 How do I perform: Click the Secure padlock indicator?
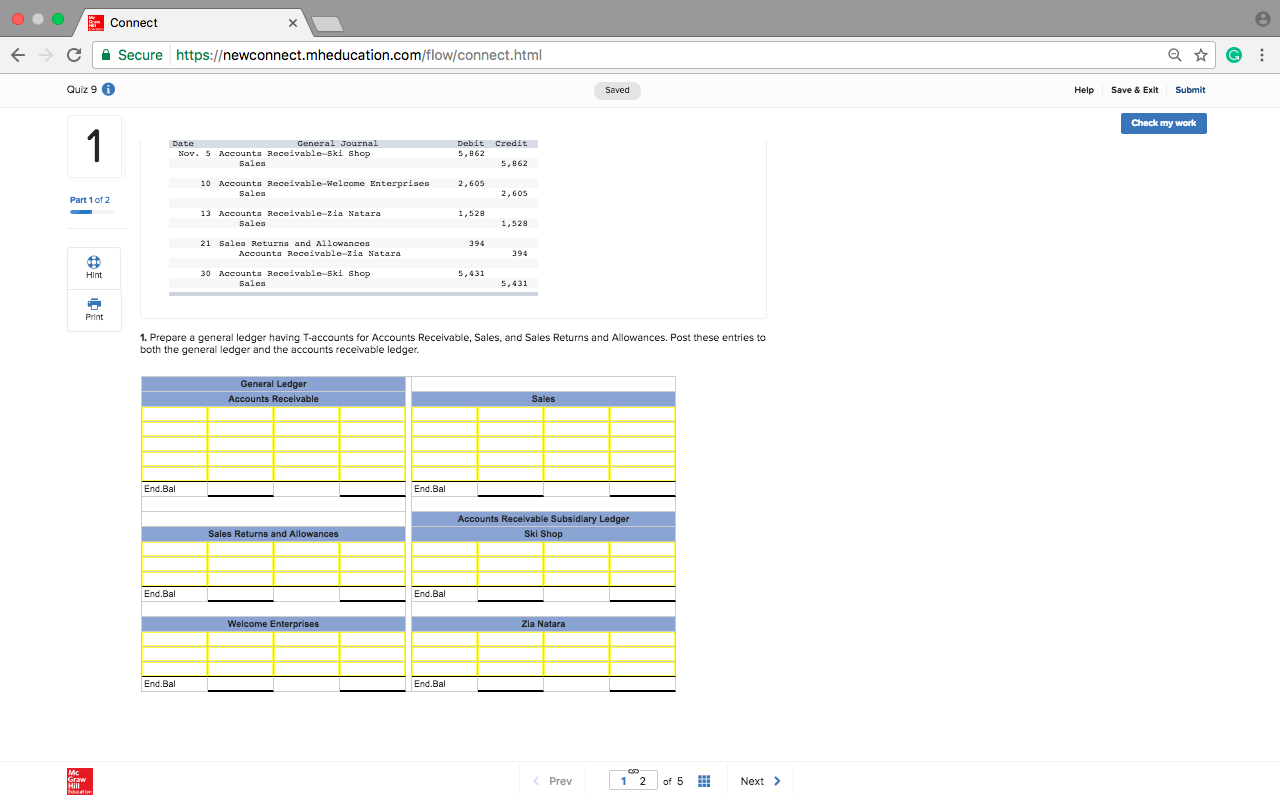click(104, 55)
